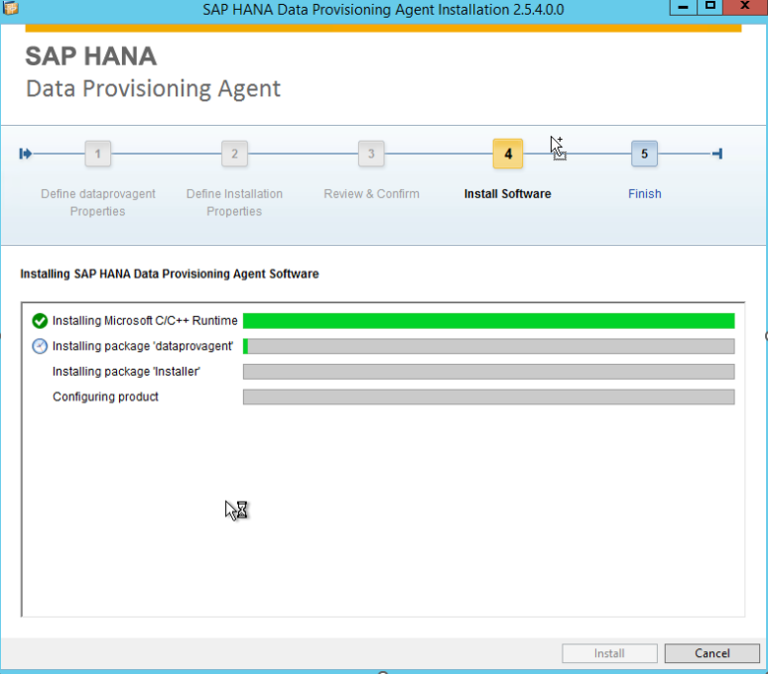Open the Install Software step label
This screenshot has height=674, width=768.
pyautogui.click(x=507, y=194)
